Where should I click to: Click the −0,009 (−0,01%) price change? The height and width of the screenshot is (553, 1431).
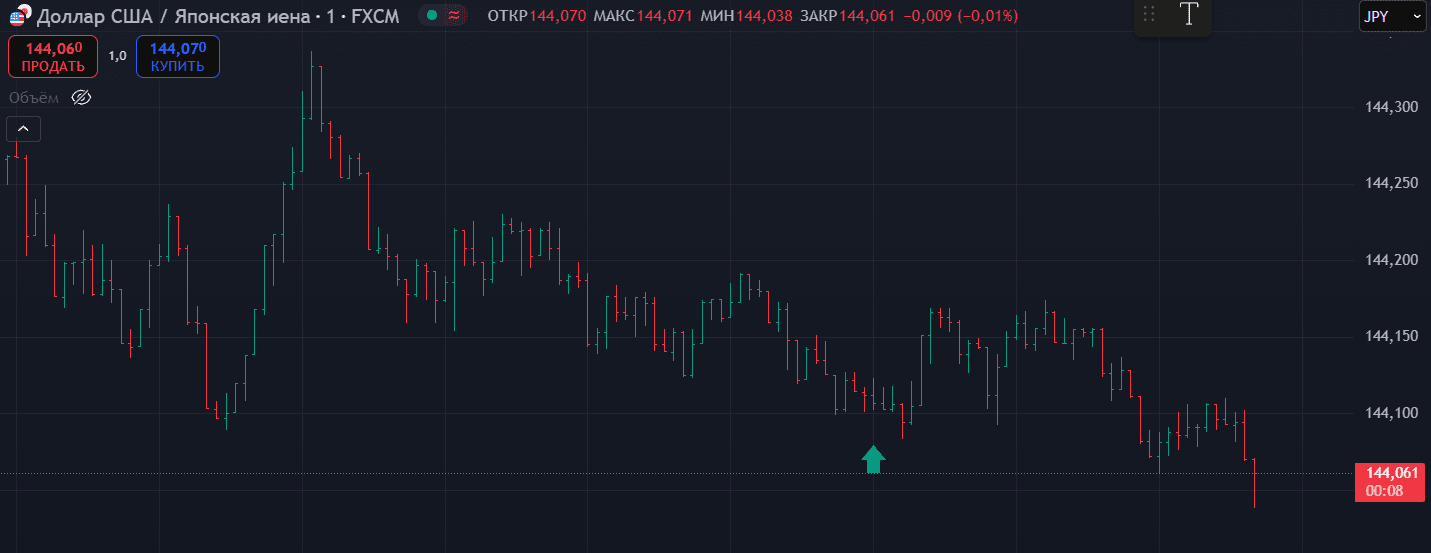tap(960, 16)
